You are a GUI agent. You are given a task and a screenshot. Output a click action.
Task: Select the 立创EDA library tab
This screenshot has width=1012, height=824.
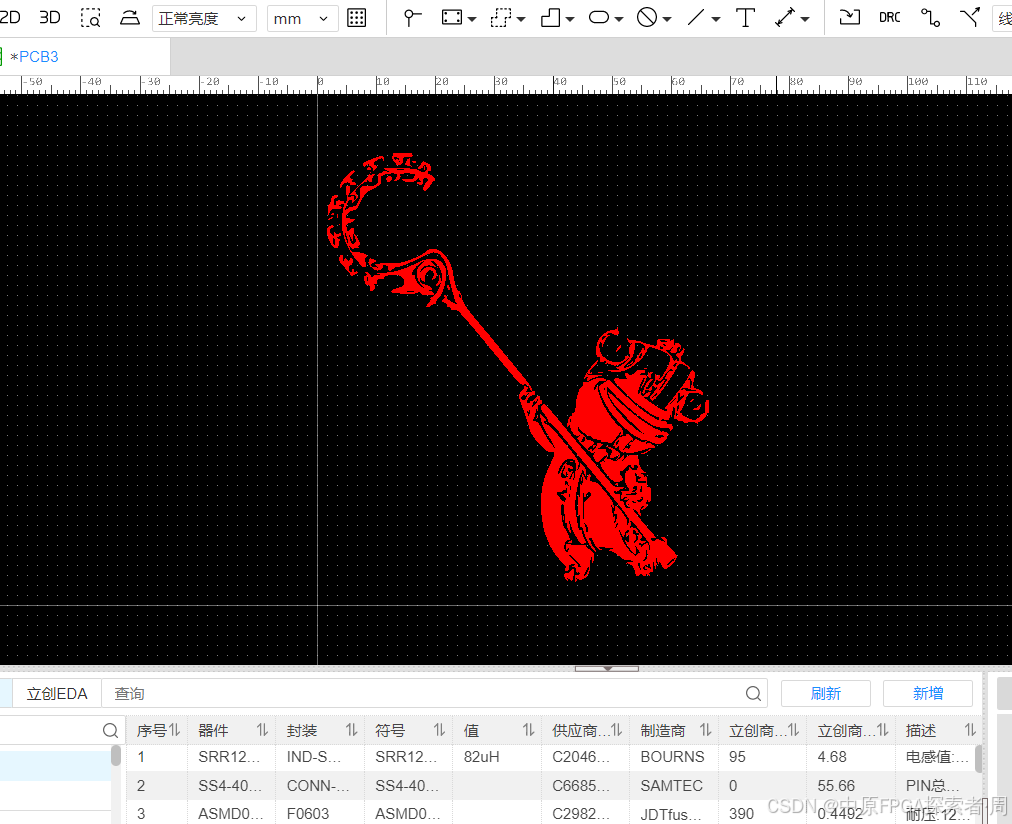click(x=57, y=694)
